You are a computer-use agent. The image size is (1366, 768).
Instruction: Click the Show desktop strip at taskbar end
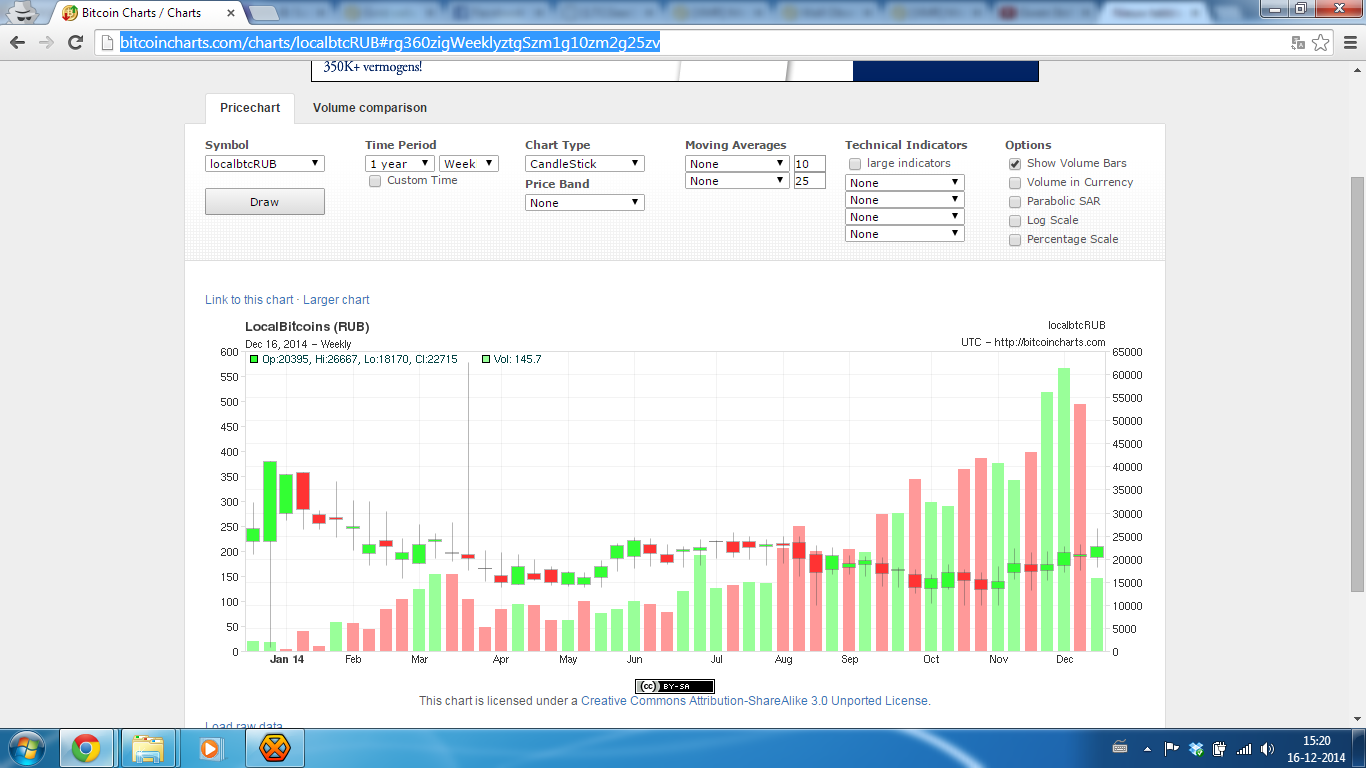pos(1359,748)
